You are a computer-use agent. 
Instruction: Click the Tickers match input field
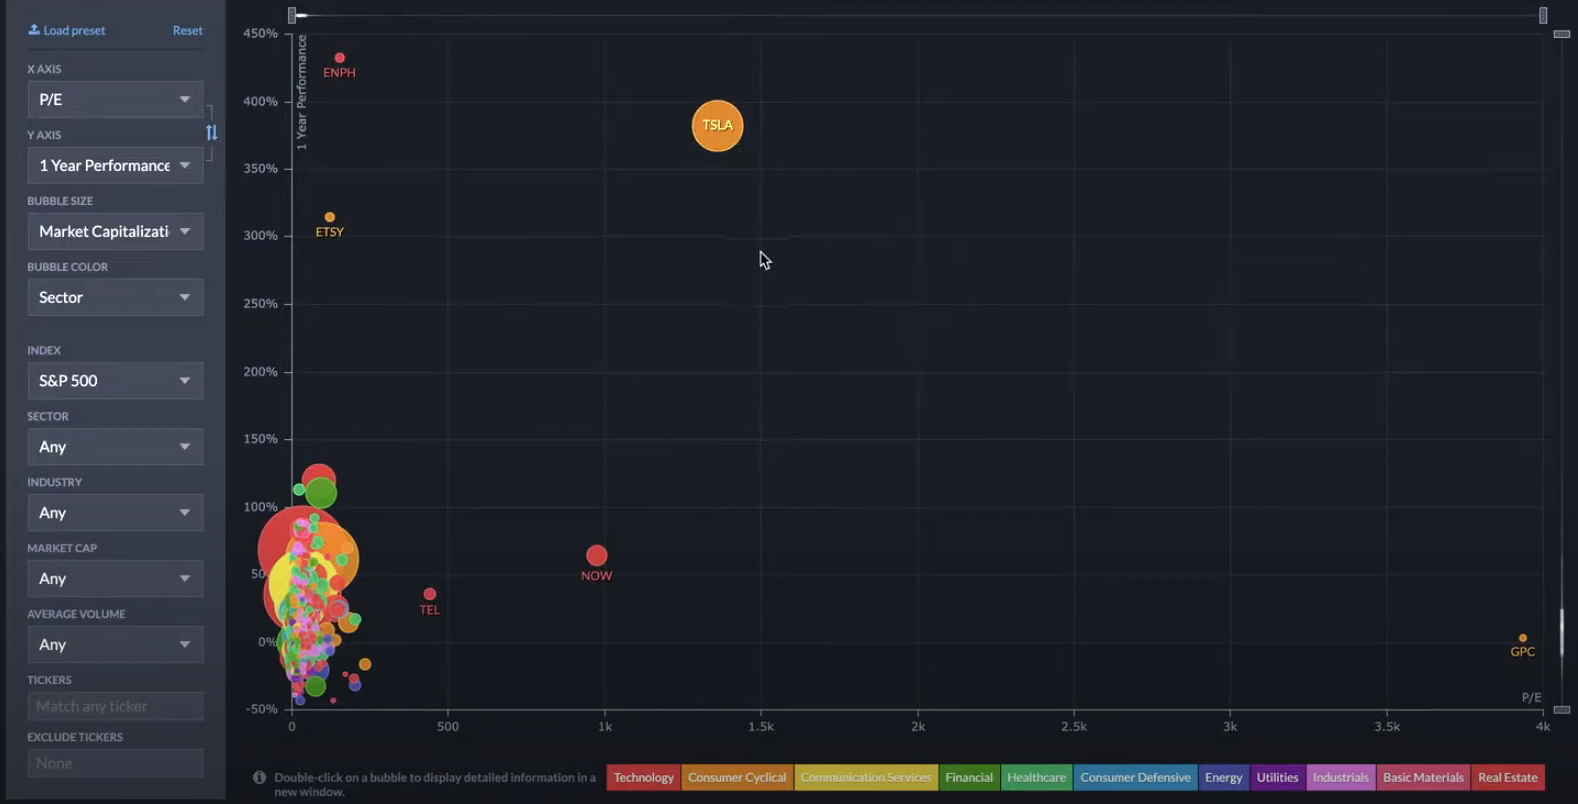115,706
